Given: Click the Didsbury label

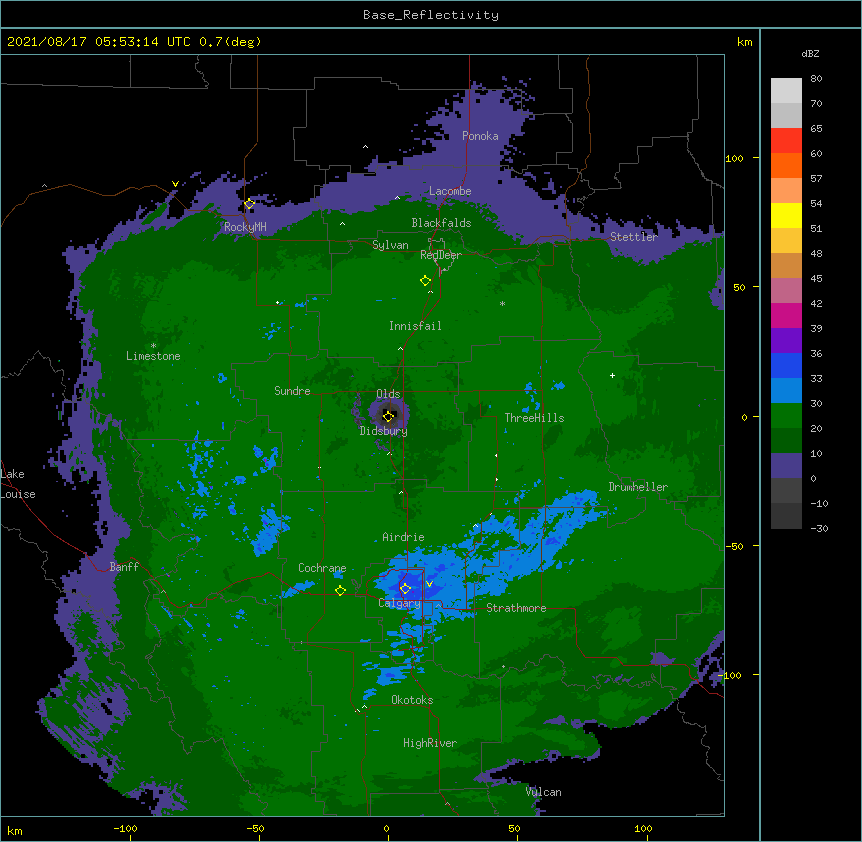Looking at the screenshot, I should tap(384, 431).
